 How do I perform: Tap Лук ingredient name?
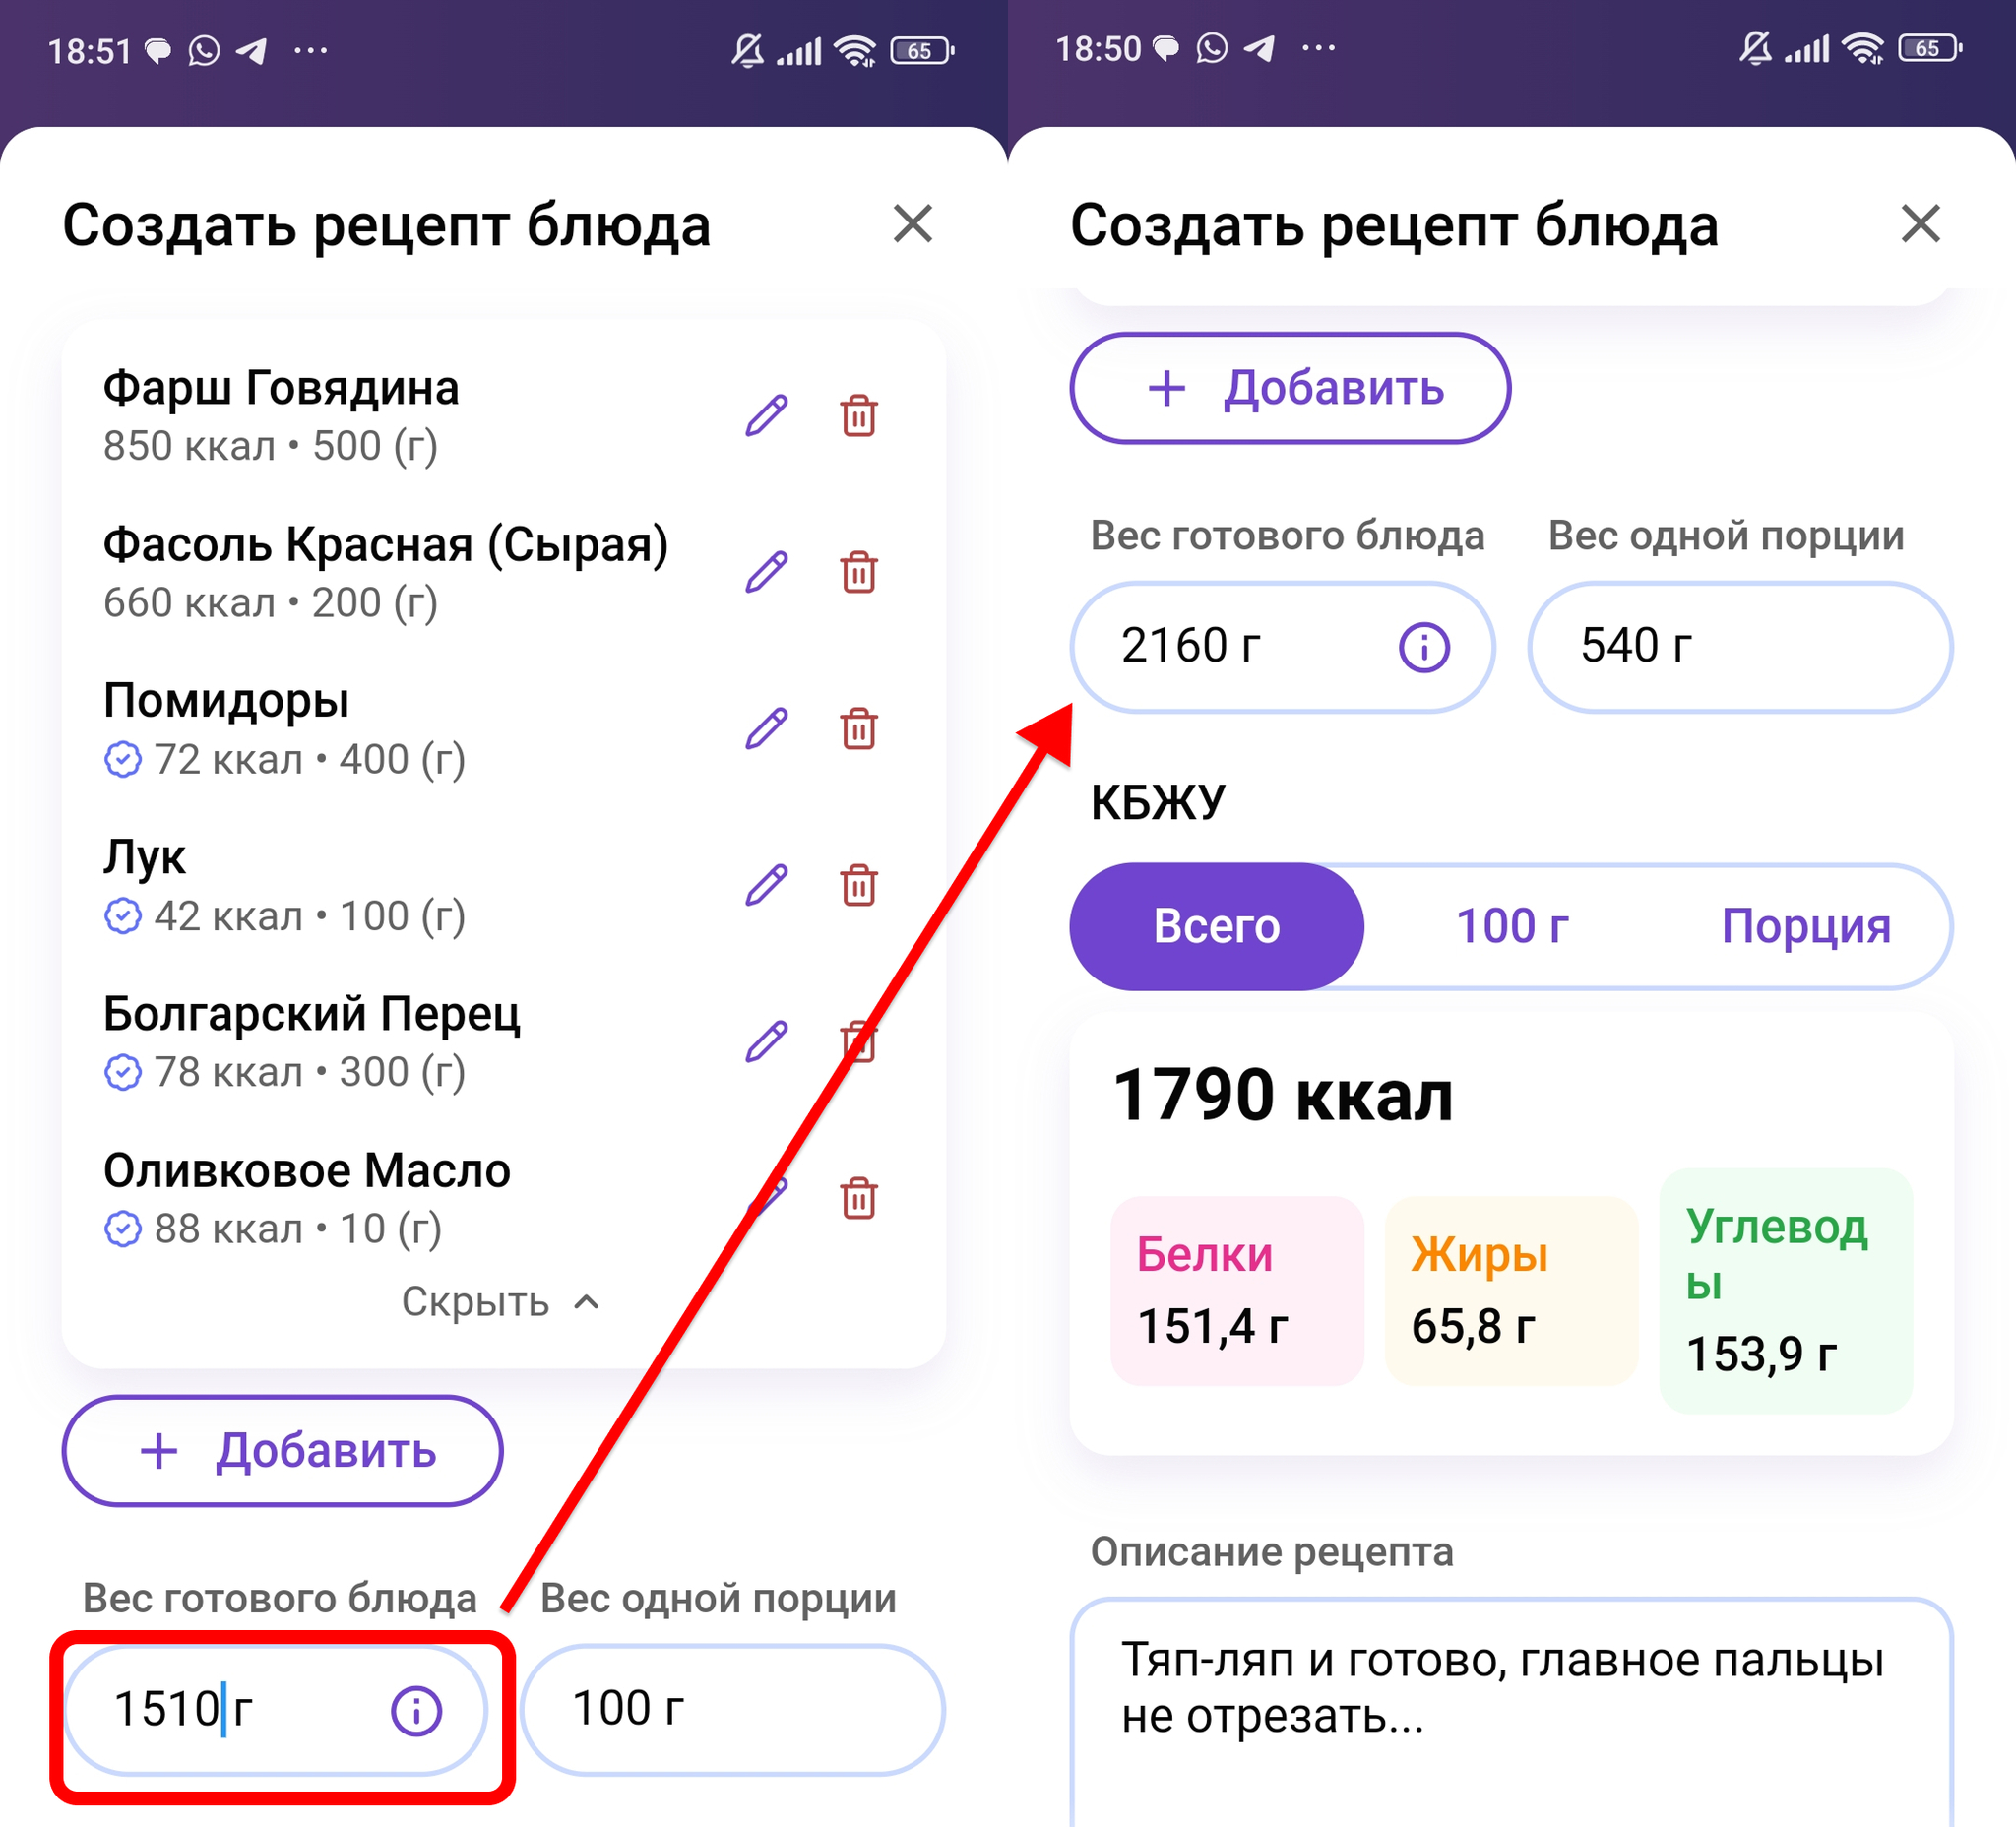click(145, 857)
